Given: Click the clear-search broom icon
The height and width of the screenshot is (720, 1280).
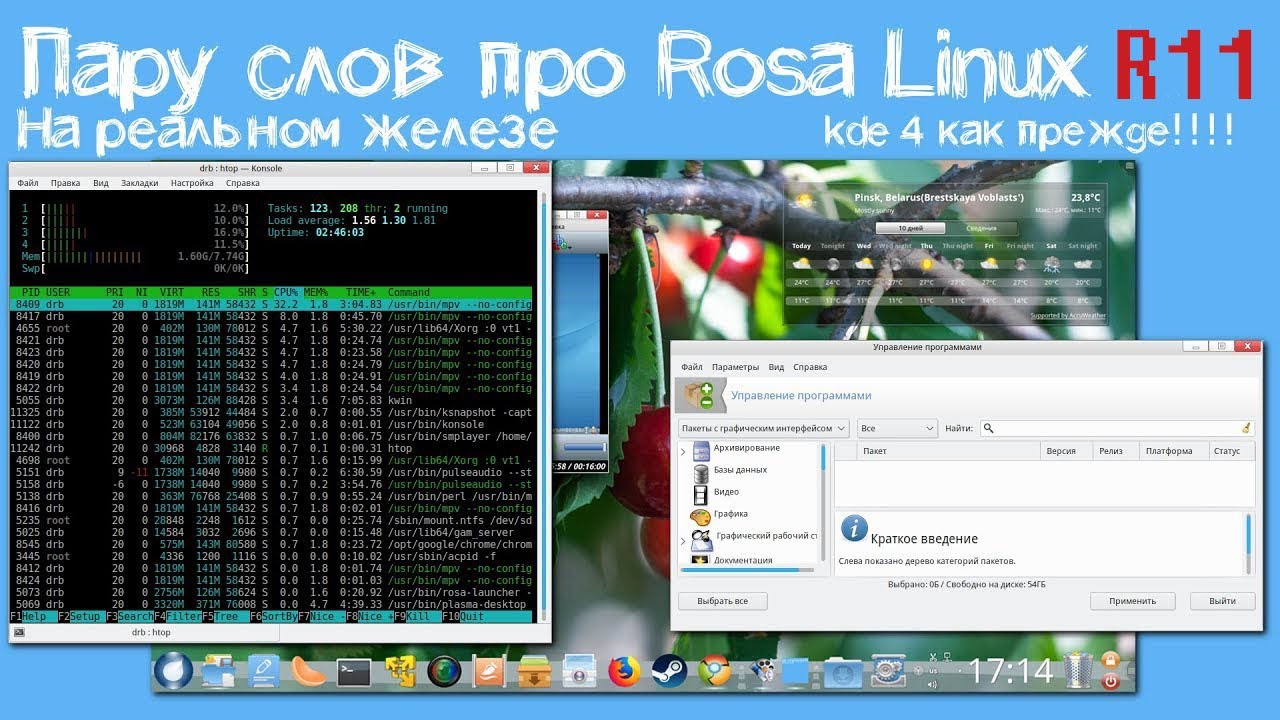Looking at the screenshot, I should click(x=1246, y=428).
